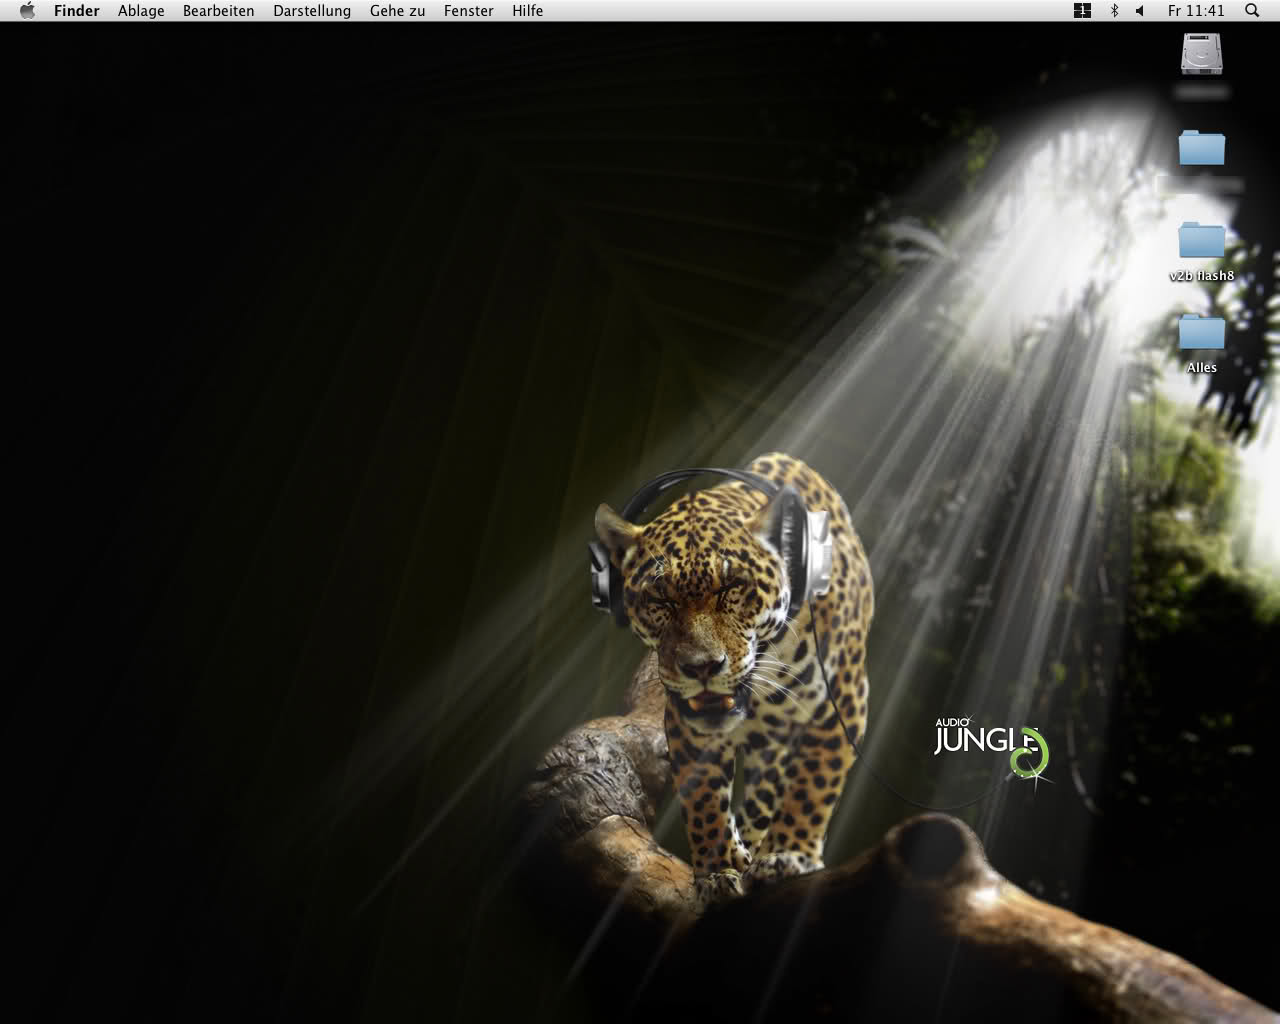Viewport: 1280px width, 1024px height.
Task: Open the Darstellung menu
Action: (312, 11)
